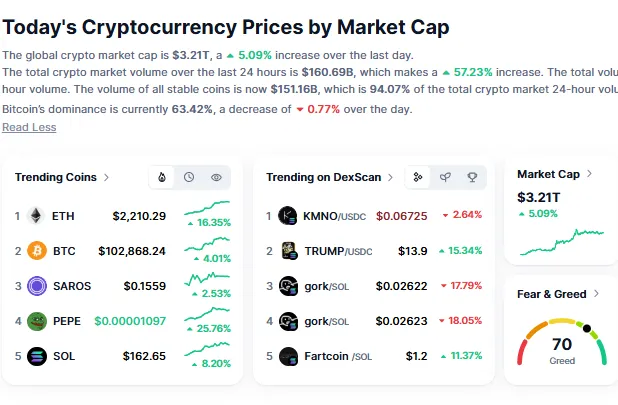Click the Ethereum logo icon
Image resolution: width=618 pixels, height=405 pixels.
click(37, 215)
